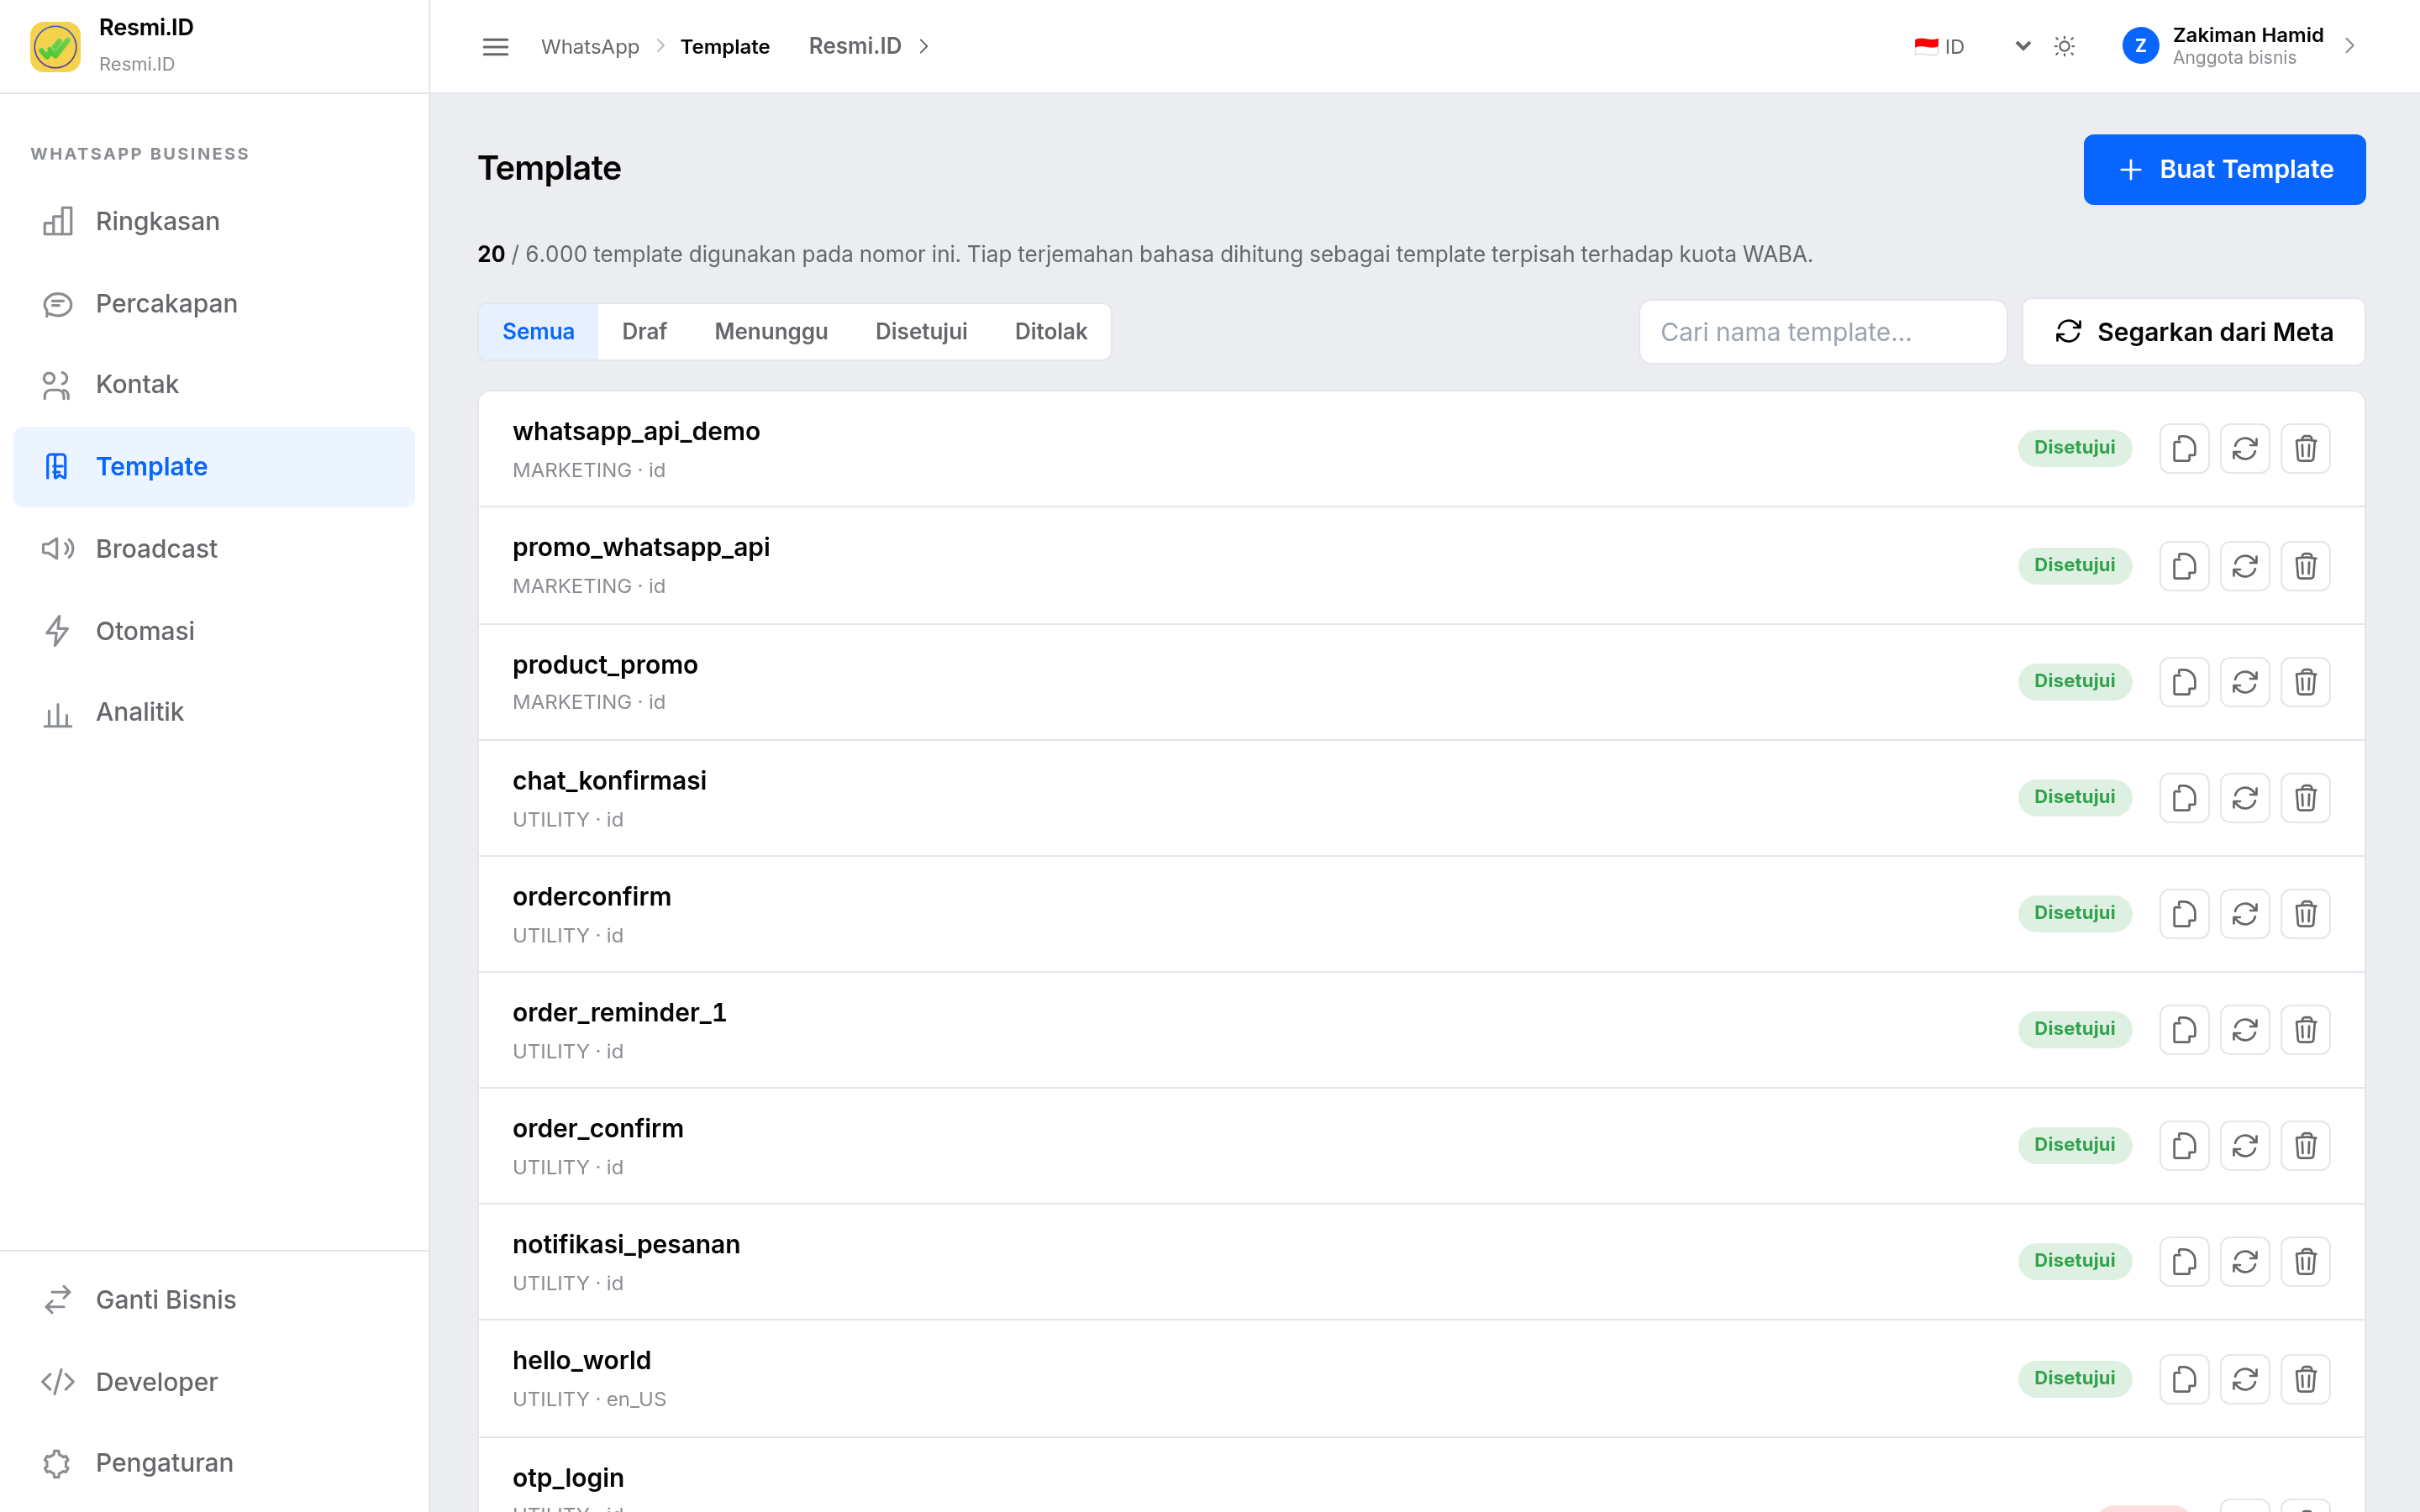This screenshot has height=1512, width=2420.
Task: Sync the product_promo template
Action: 2245,682
